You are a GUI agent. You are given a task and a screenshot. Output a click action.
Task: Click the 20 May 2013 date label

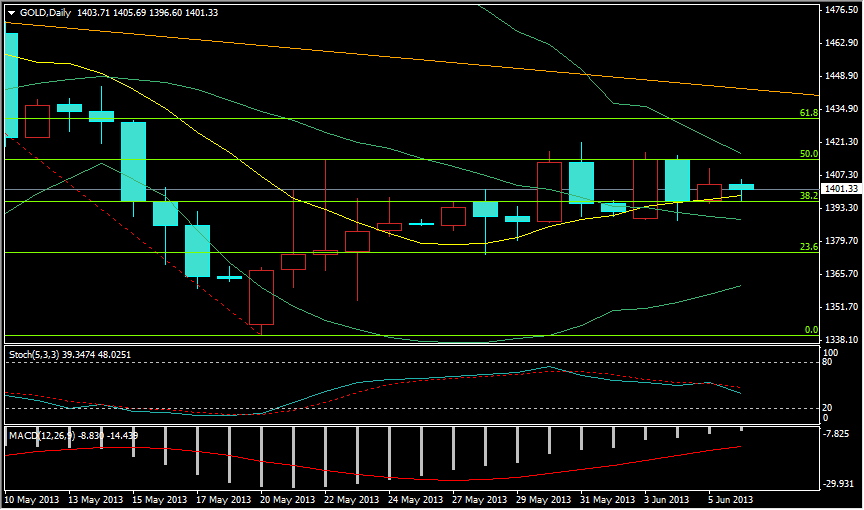pyautogui.click(x=287, y=500)
